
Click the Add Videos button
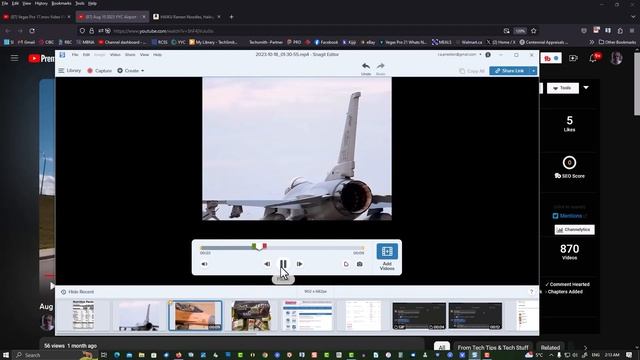click(x=387, y=257)
